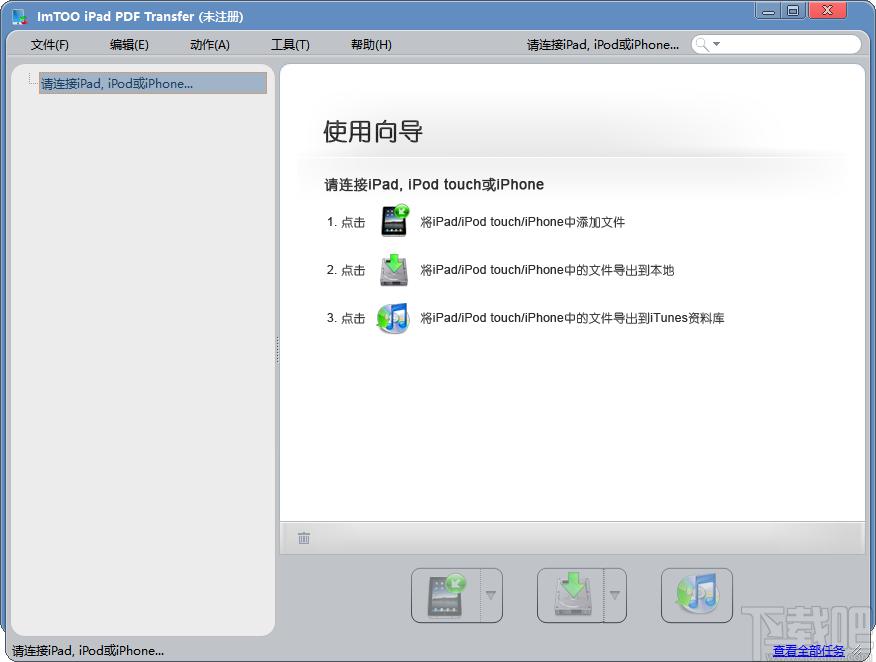Click the 将iPad/iPod touch/iPhone中的文件导出到本地 text
This screenshot has height=662, width=876.
click(x=547, y=270)
